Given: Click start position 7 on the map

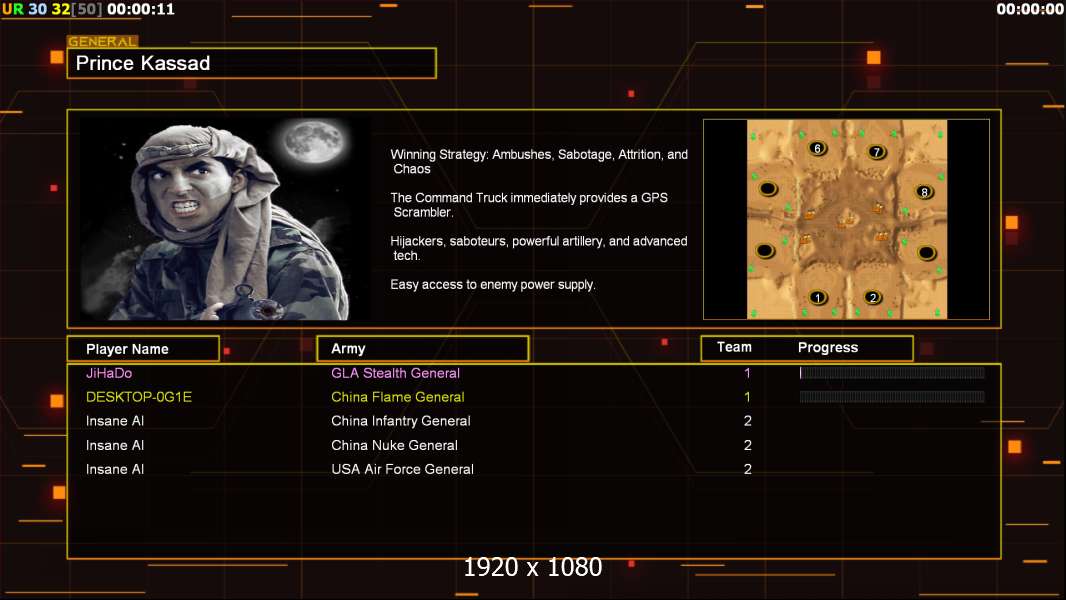Looking at the screenshot, I should (x=877, y=152).
